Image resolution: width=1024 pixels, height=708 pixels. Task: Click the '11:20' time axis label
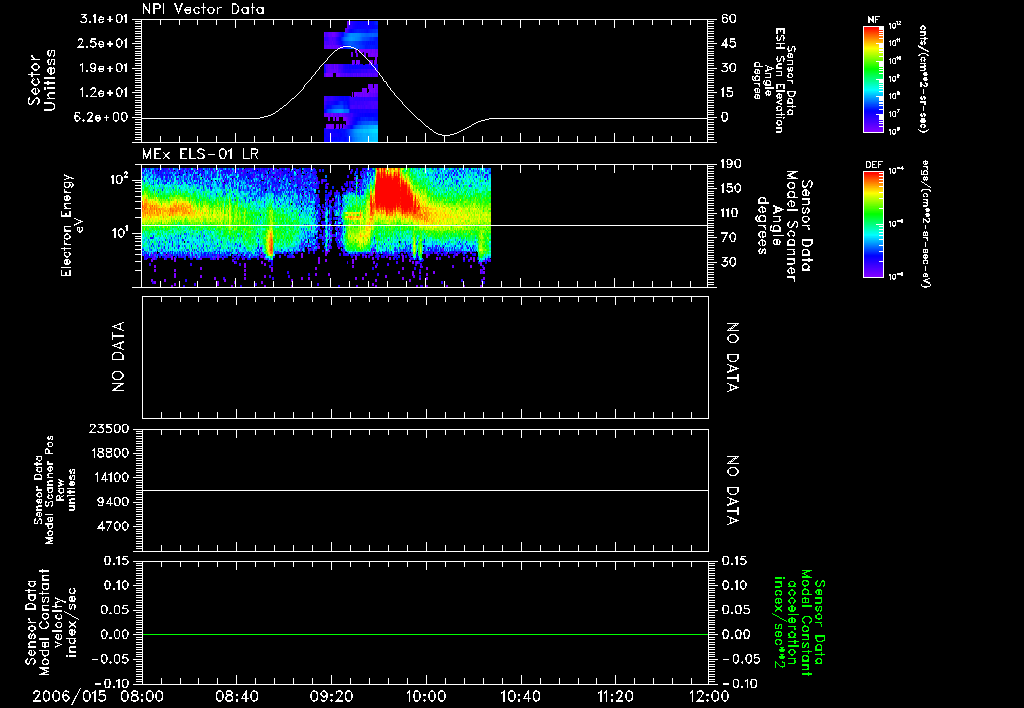coord(615,696)
